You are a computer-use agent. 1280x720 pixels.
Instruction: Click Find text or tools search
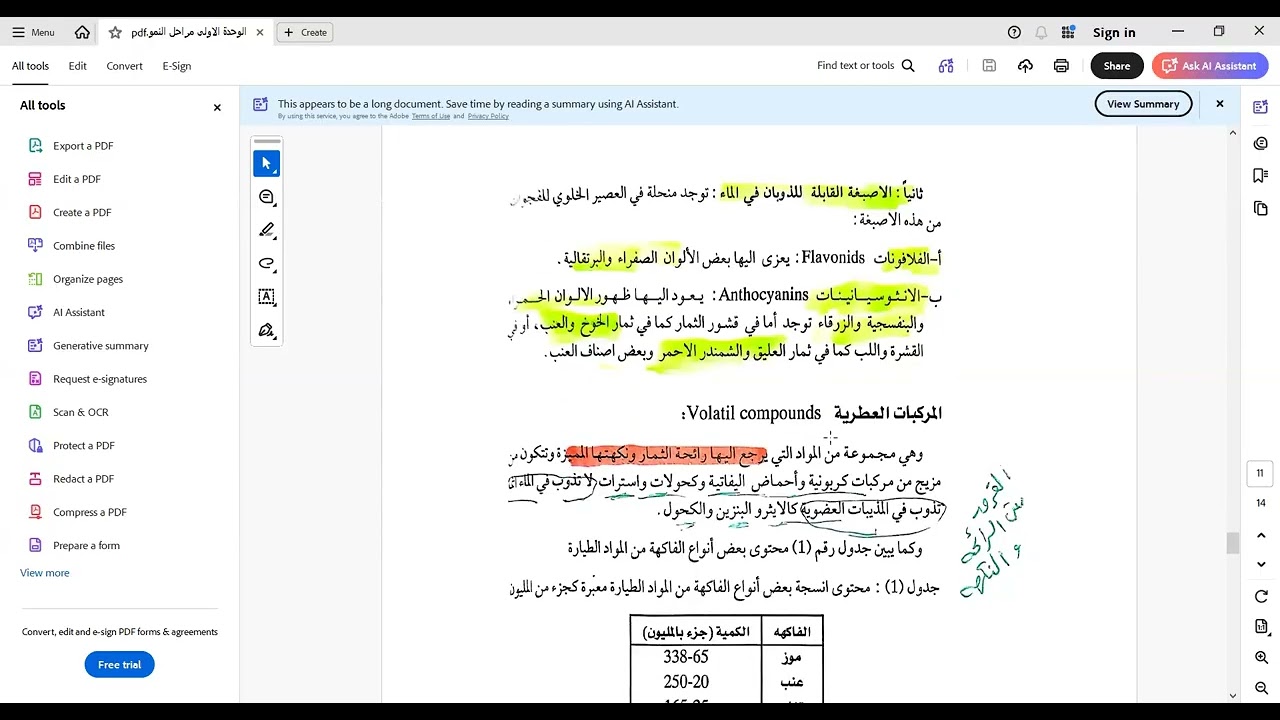pos(866,66)
